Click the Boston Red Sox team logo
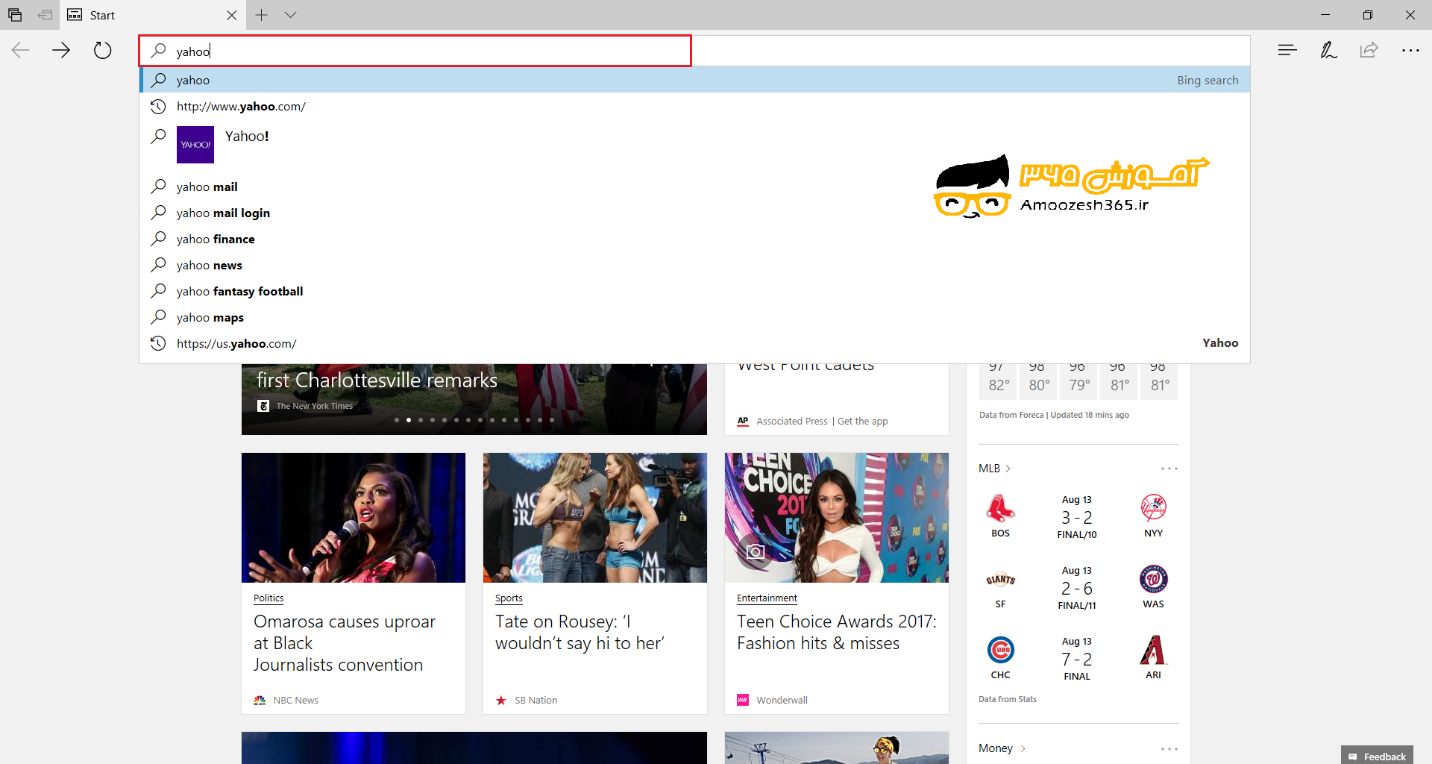This screenshot has width=1432, height=764. coord(1001,509)
